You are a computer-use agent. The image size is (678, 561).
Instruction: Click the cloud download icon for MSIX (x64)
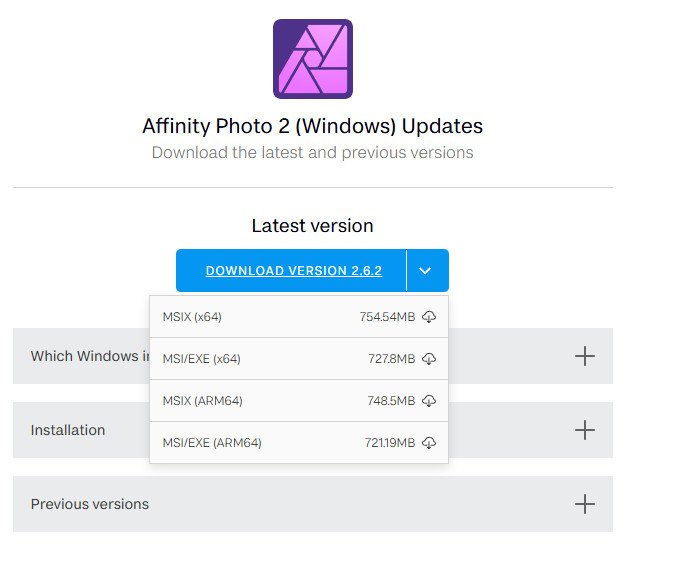coord(429,317)
